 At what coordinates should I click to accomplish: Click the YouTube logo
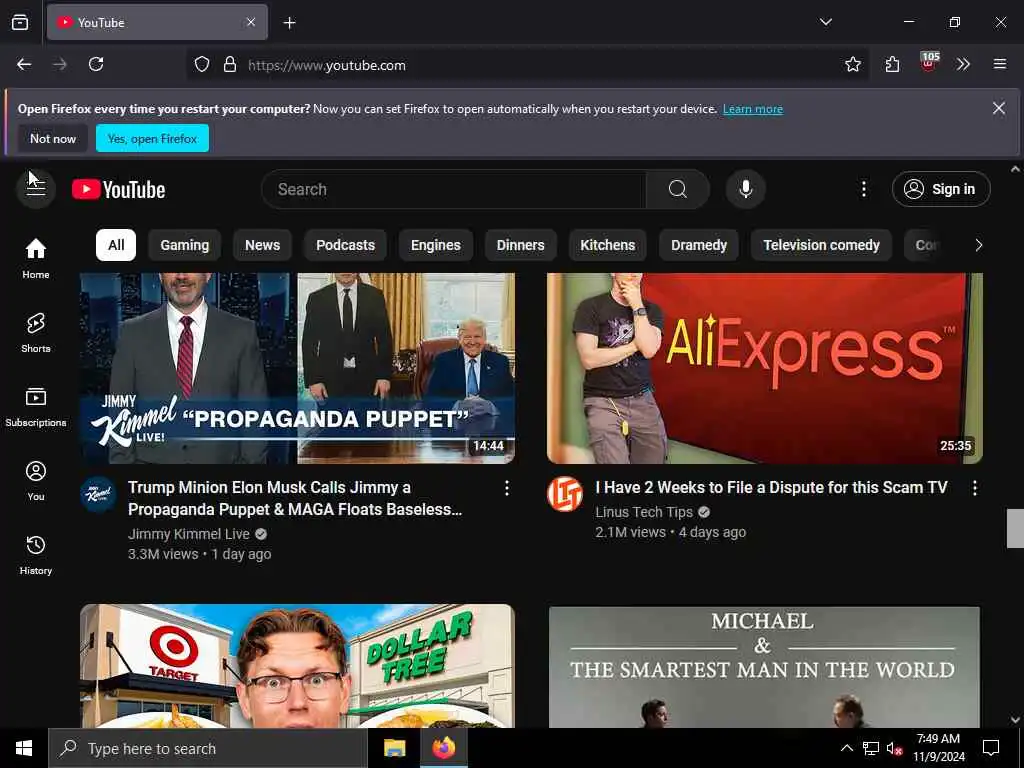point(118,189)
